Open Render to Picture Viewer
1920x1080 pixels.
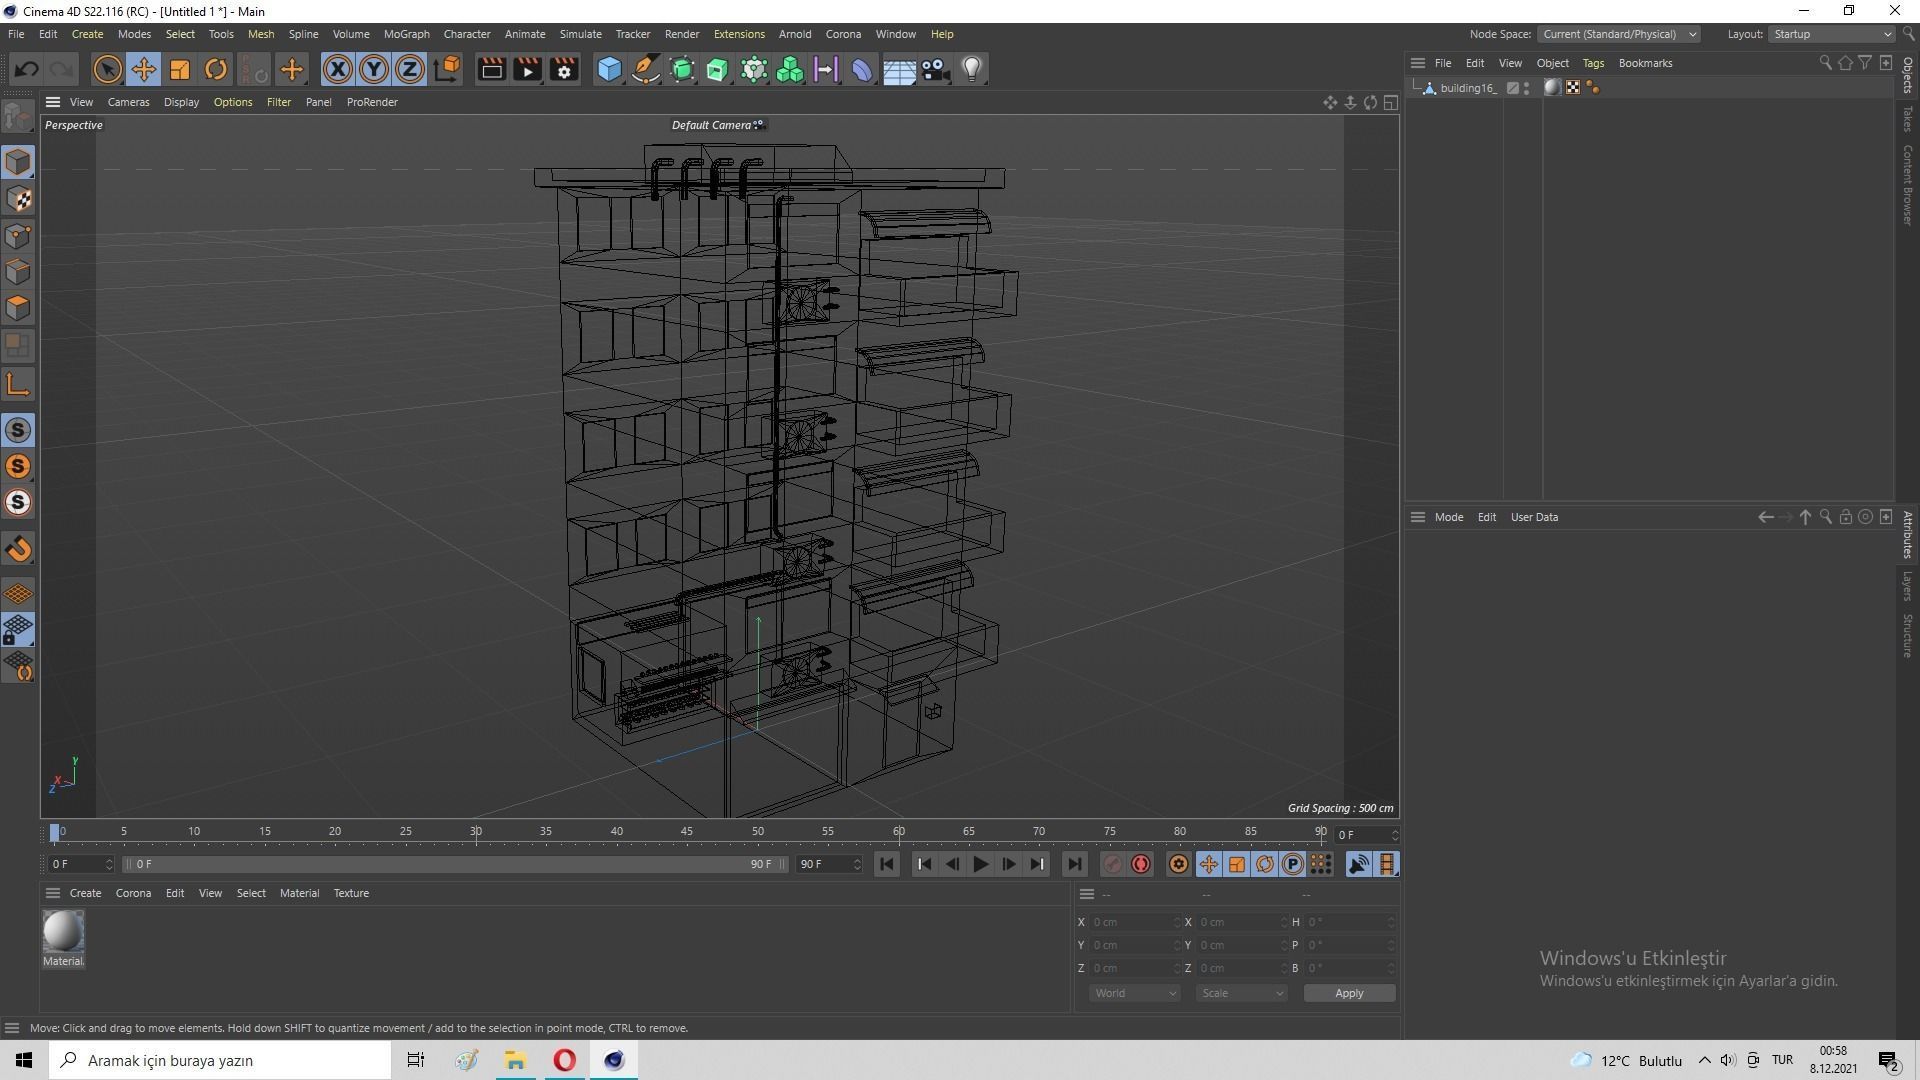click(x=527, y=69)
